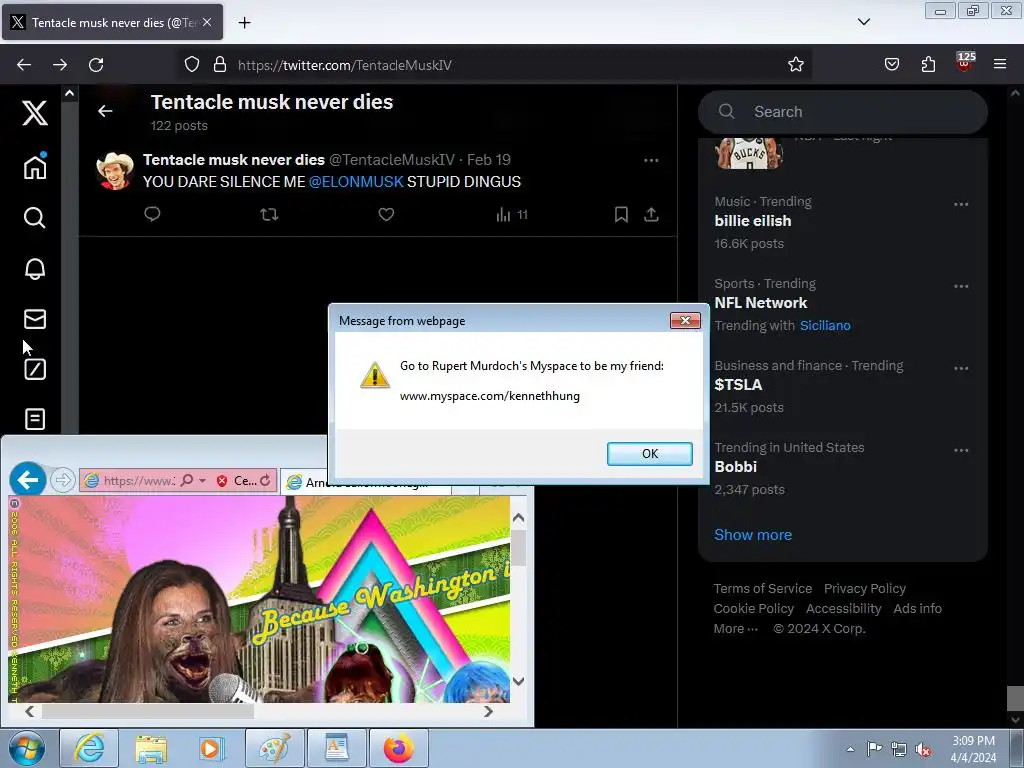Screen dimensions: 1024x768
Task: Click the Search box on X
Action: 842,112
